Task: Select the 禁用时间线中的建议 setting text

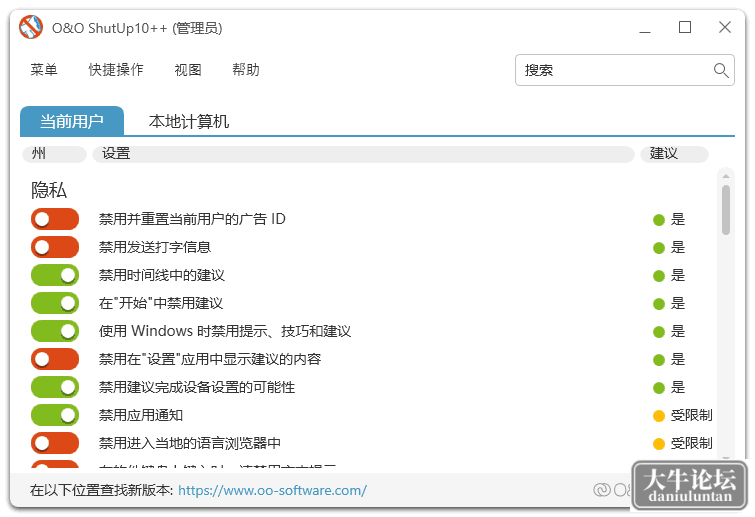Action: (x=162, y=275)
